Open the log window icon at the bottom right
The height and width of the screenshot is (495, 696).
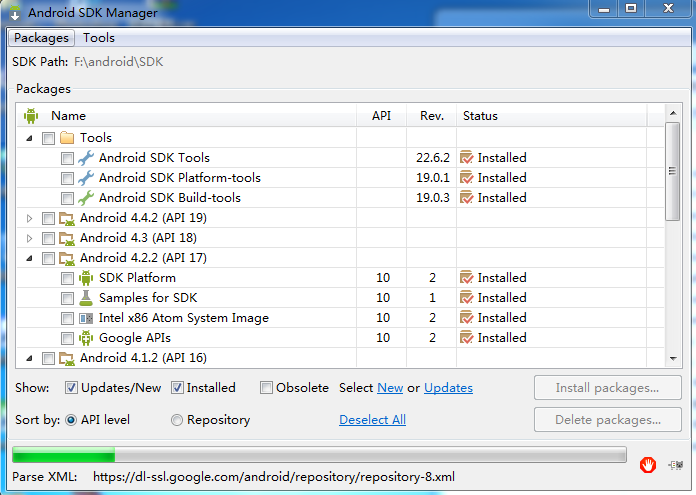coord(676,465)
